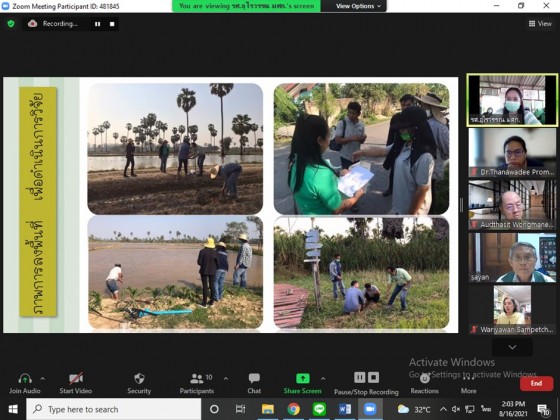This screenshot has height=420, width=560.
Task: Click the Thai language input indicator
Action: click(x=486, y=409)
